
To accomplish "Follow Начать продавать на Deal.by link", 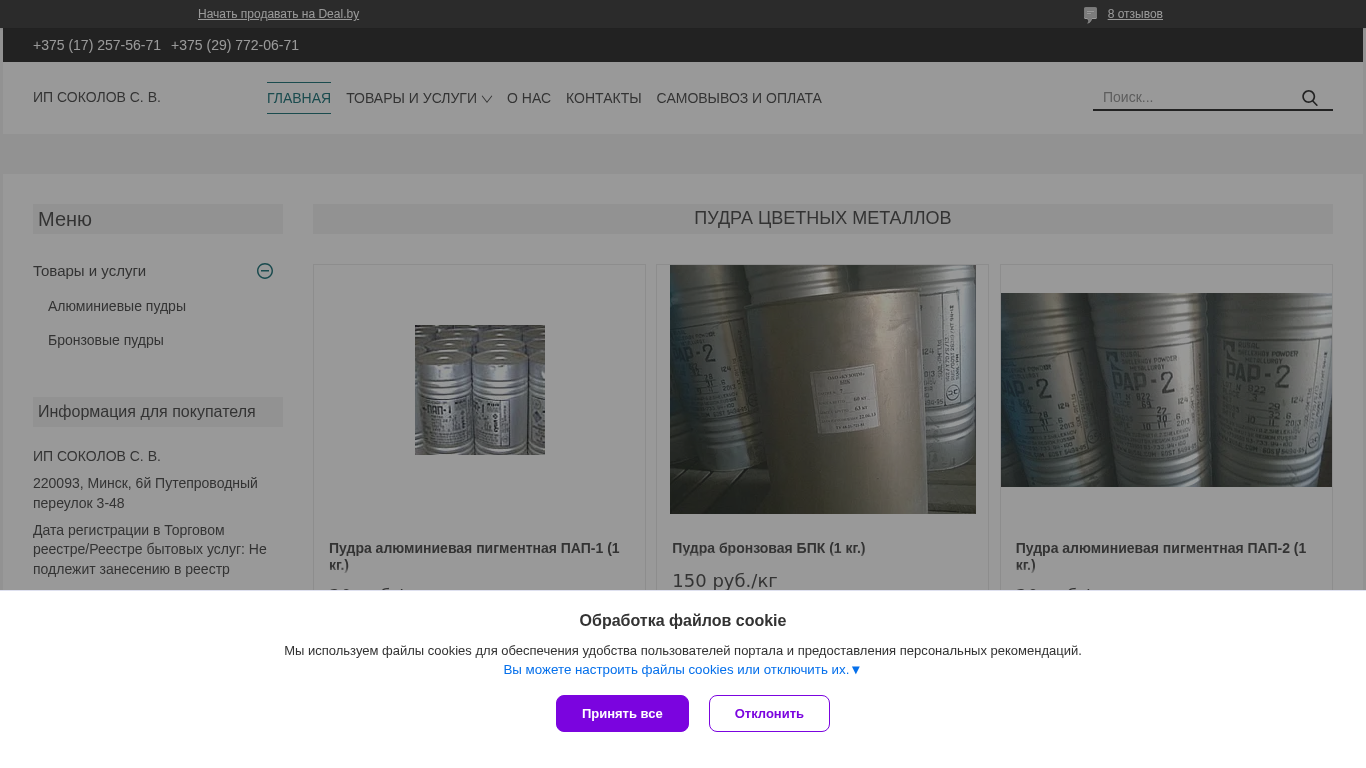I will [278, 14].
